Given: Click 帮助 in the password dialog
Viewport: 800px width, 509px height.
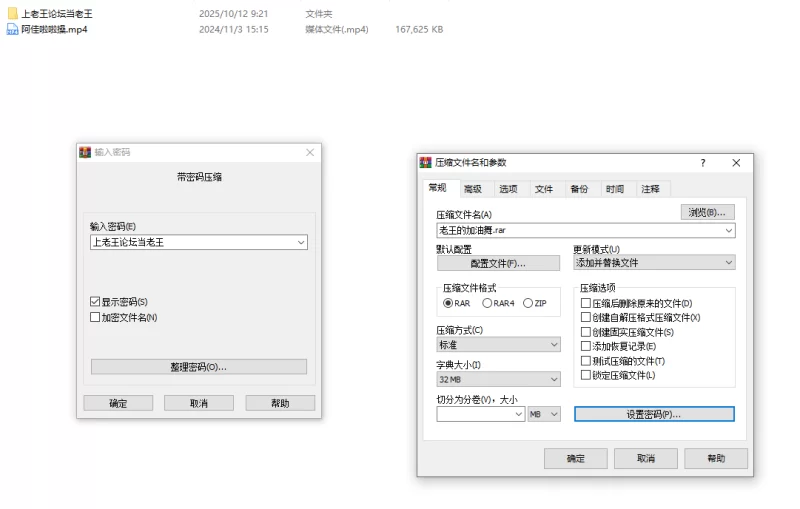Looking at the screenshot, I should pos(280,403).
